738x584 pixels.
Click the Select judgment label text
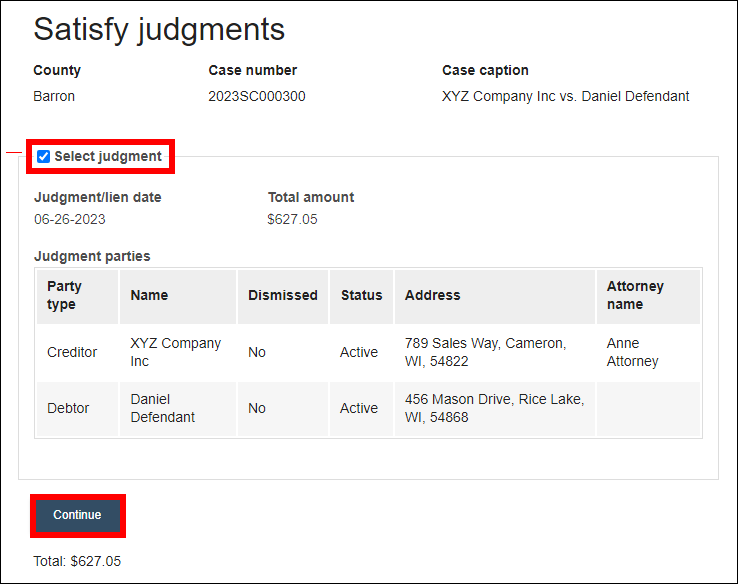tap(107, 156)
